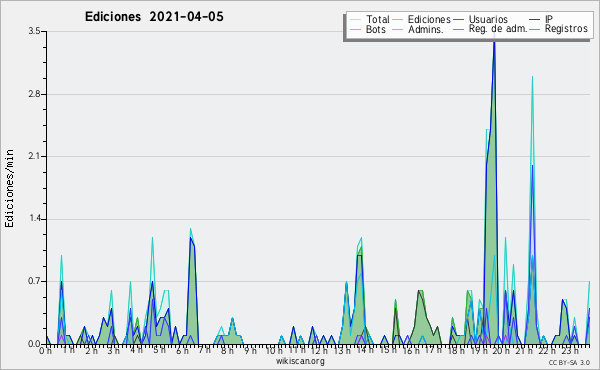
Task: Click the 'Ediciones 2021-04-05' chart title
Action: tap(154, 17)
